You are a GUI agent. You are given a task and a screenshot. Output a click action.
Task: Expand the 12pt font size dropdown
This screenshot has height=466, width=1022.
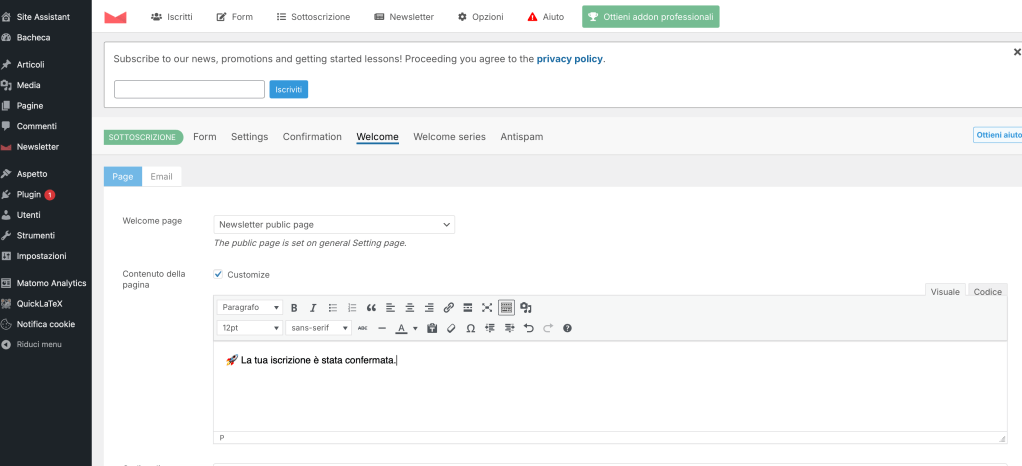[x=250, y=328]
